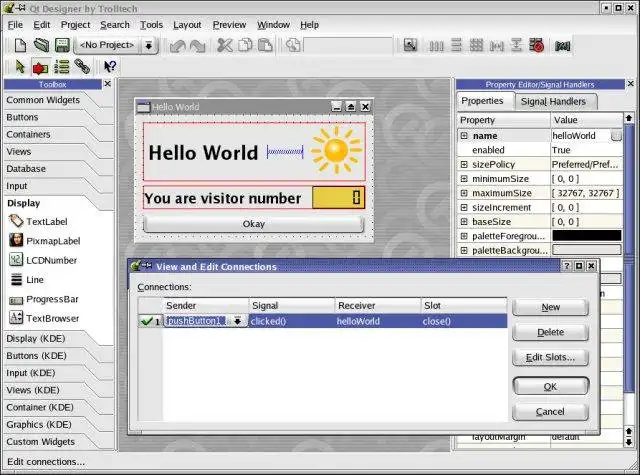Screen dimensions: 640x475
Task: Pick the TextBrowser widget icon
Action: point(16,317)
